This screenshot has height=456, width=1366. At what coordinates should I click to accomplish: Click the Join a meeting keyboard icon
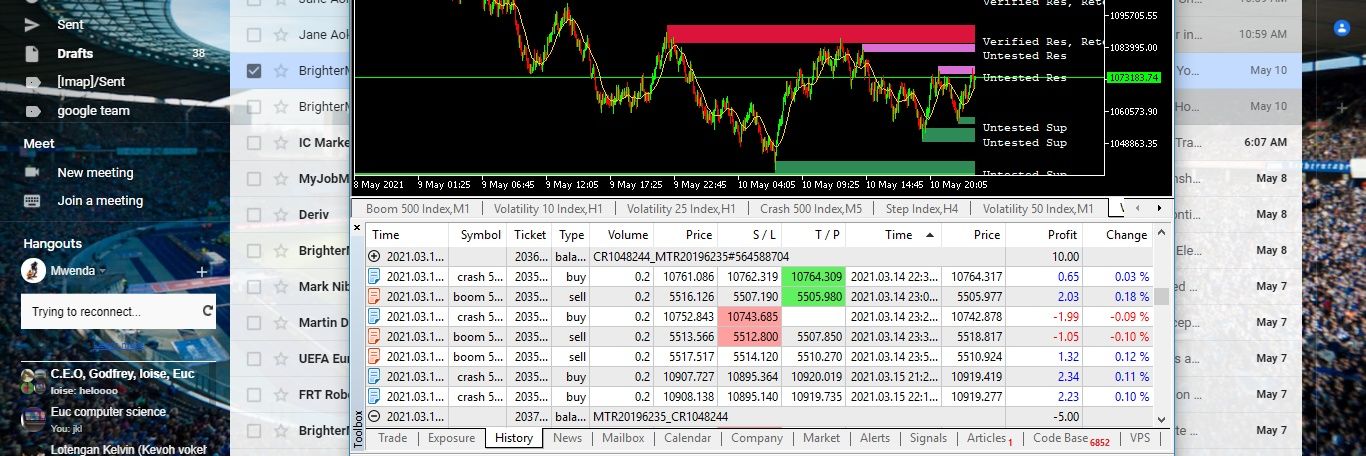(x=32, y=200)
